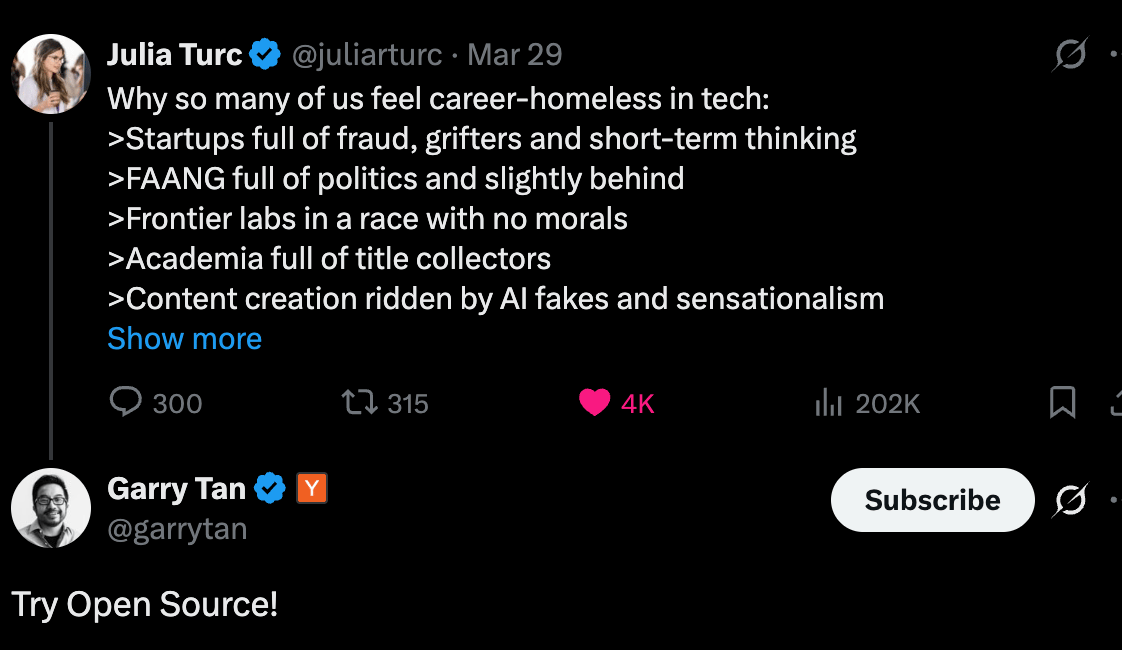1122x650 pixels.
Task: Open Julia Turc's profile picture
Action: pos(51,74)
